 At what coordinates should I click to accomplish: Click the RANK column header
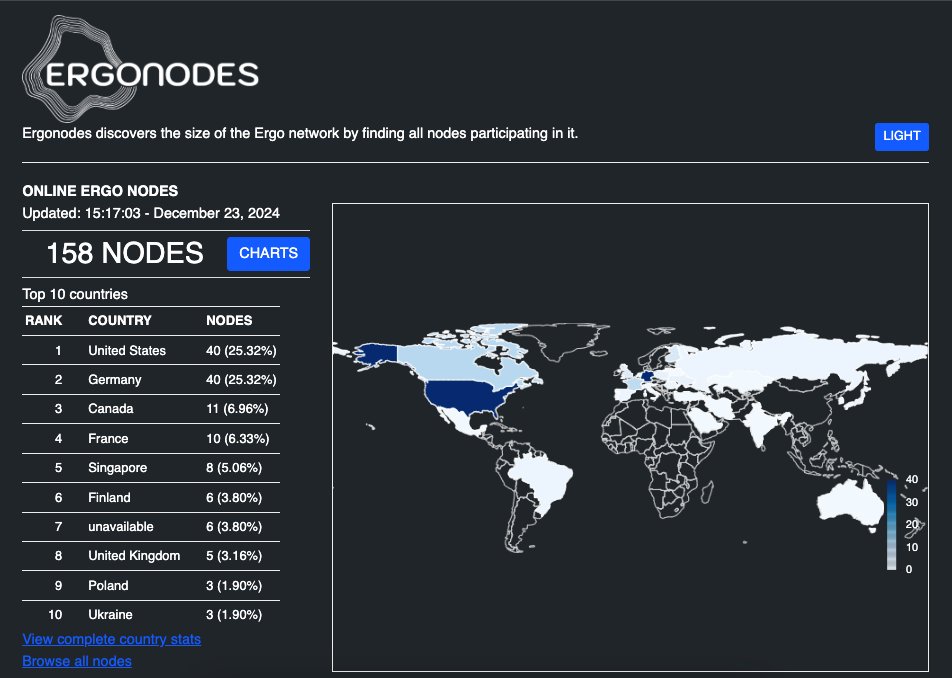[44, 320]
